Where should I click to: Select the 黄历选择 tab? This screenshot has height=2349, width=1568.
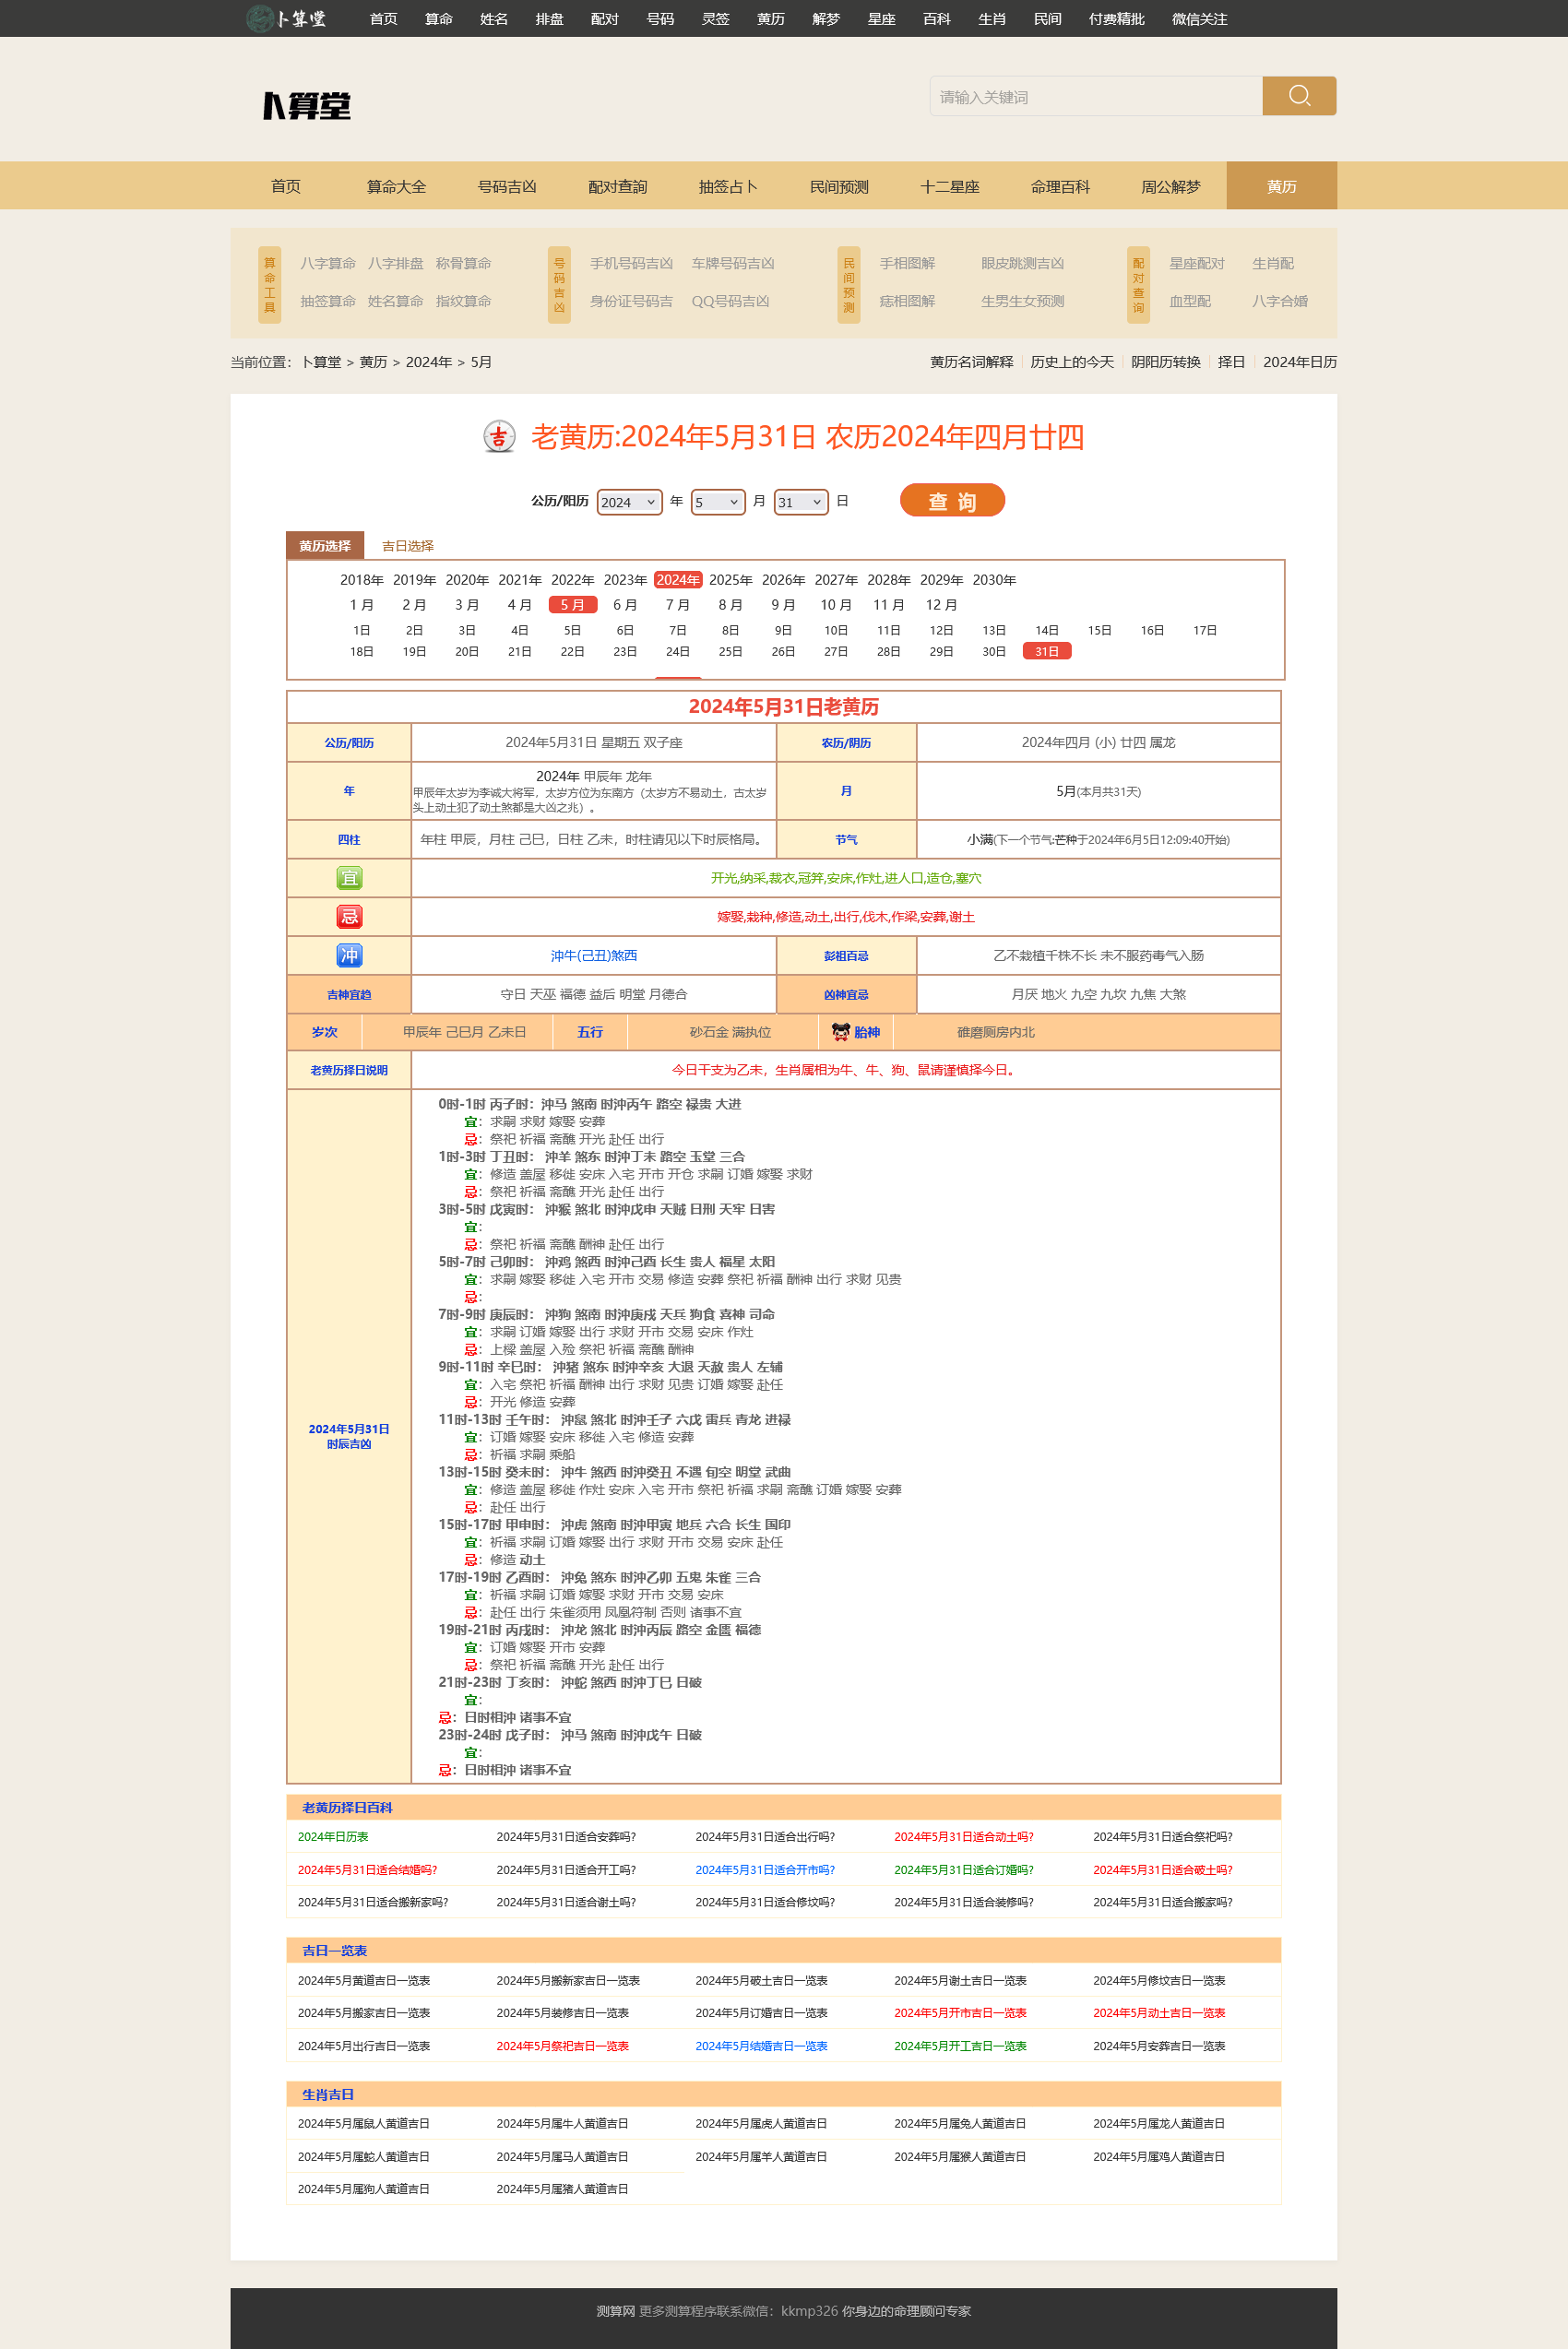pos(325,546)
